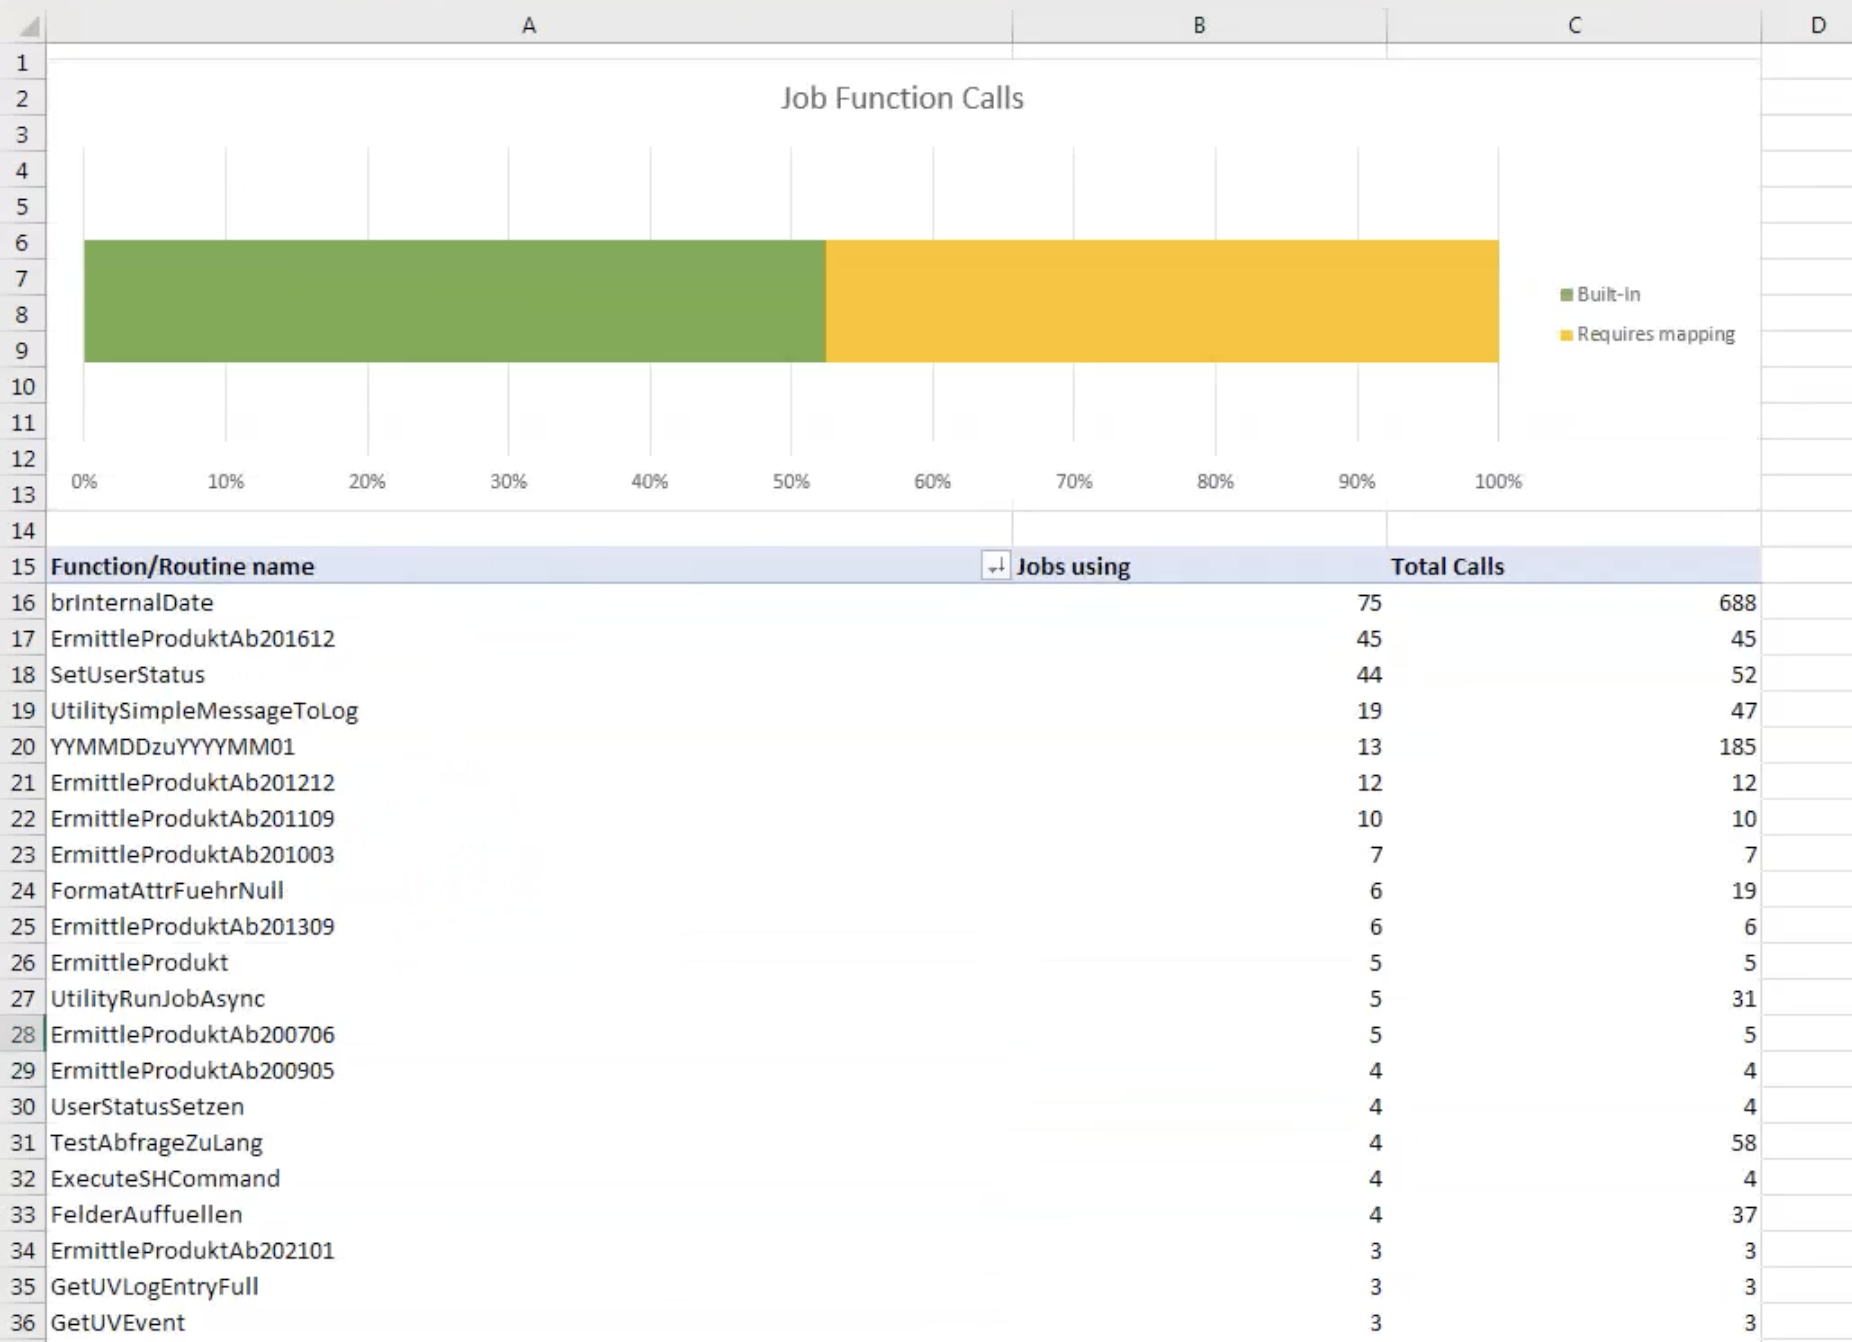Open the Function/Routine name sort dropdown
Viewport: 1852px width, 1342px height.
coord(995,567)
